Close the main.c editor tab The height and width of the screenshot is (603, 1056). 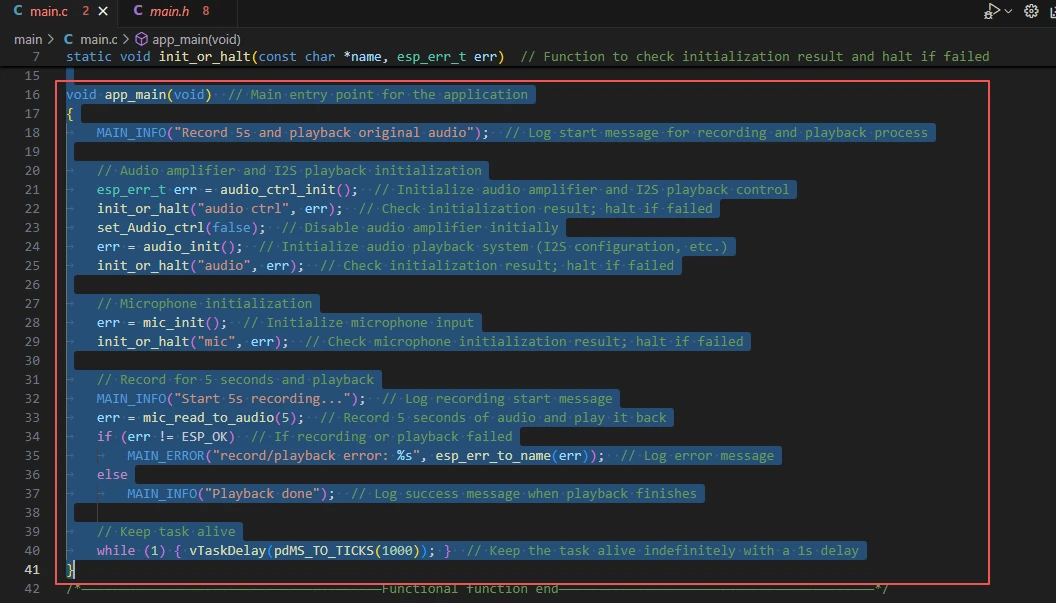[x=103, y=11]
